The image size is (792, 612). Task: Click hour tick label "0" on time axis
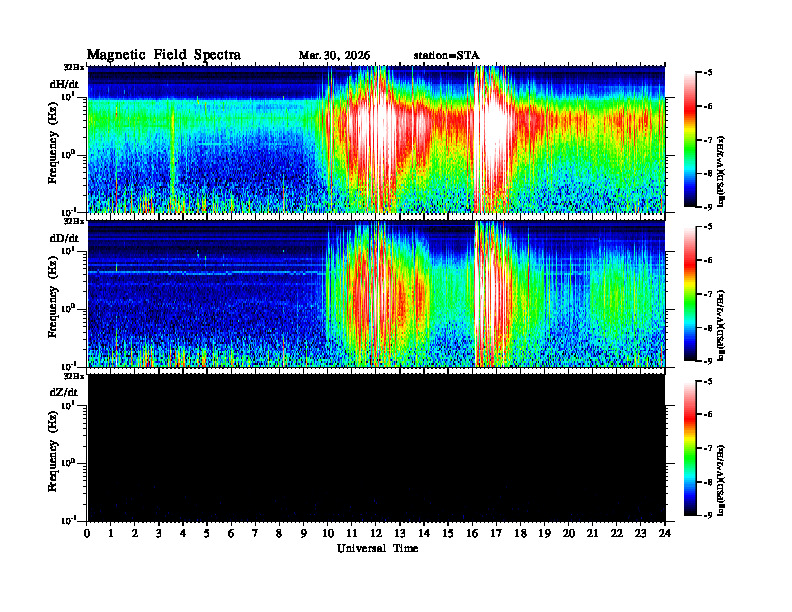(x=87, y=534)
